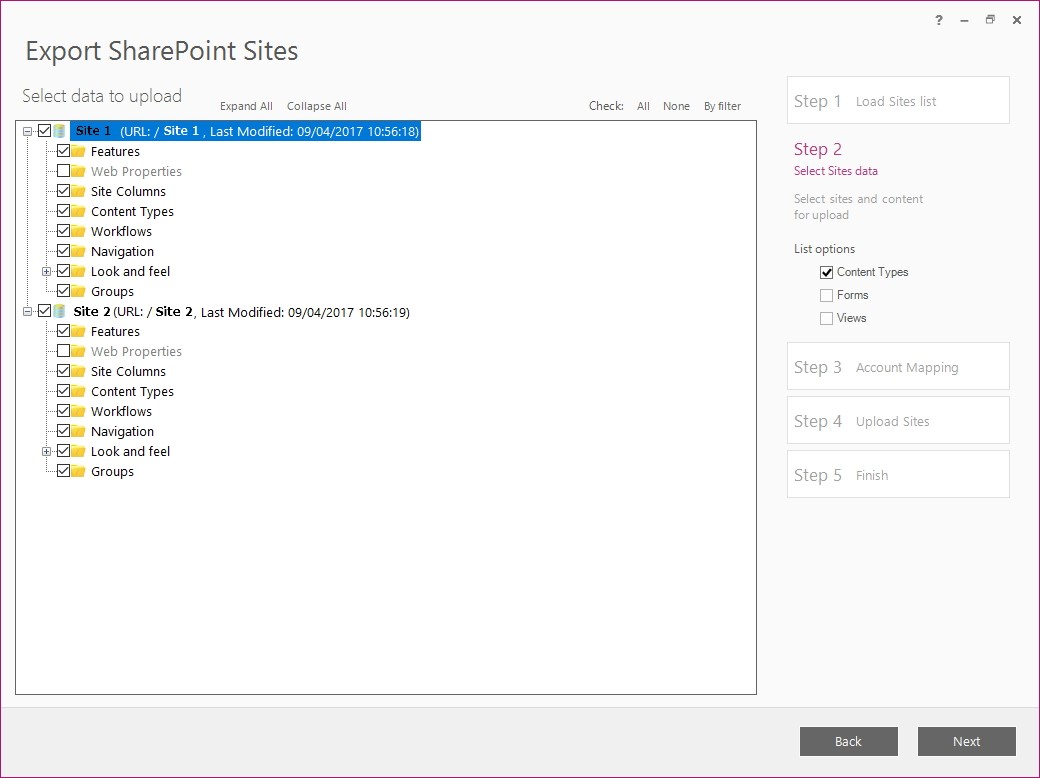Image resolution: width=1040 pixels, height=778 pixels.
Task: Click the Workflows folder icon under Site 1
Action: [x=78, y=231]
